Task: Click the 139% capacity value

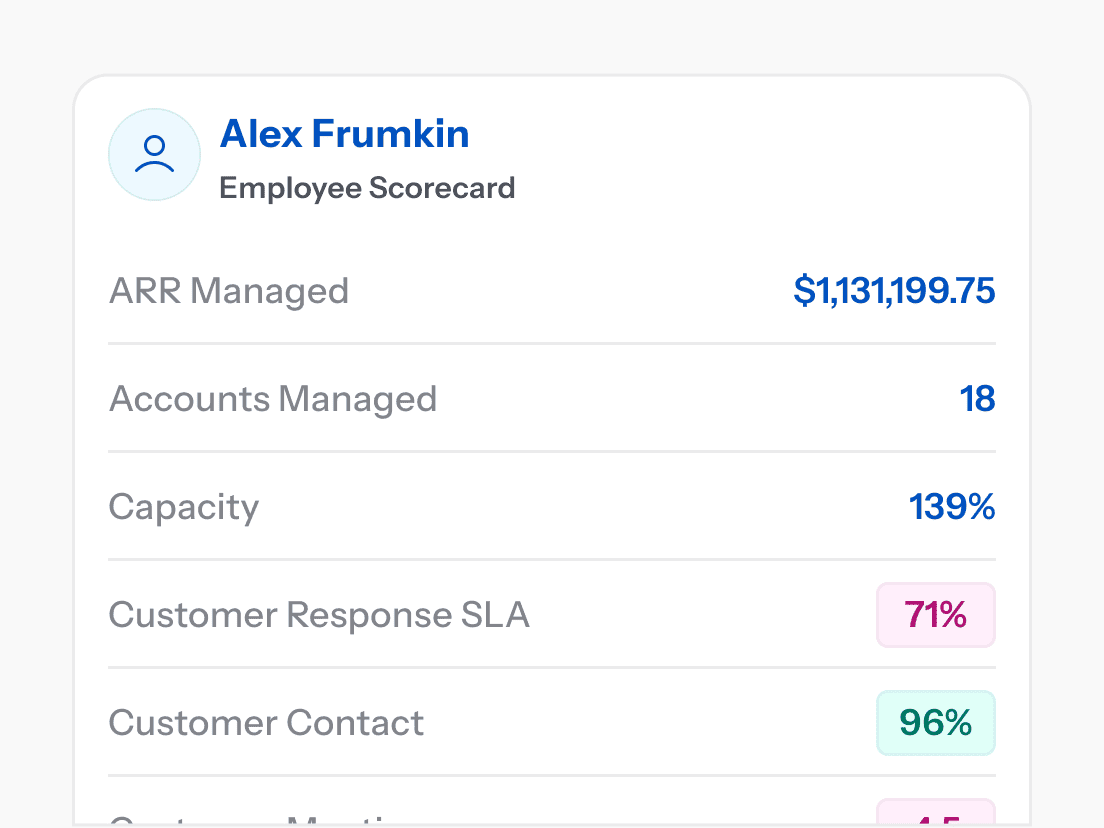Action: pyautogui.click(x=951, y=507)
